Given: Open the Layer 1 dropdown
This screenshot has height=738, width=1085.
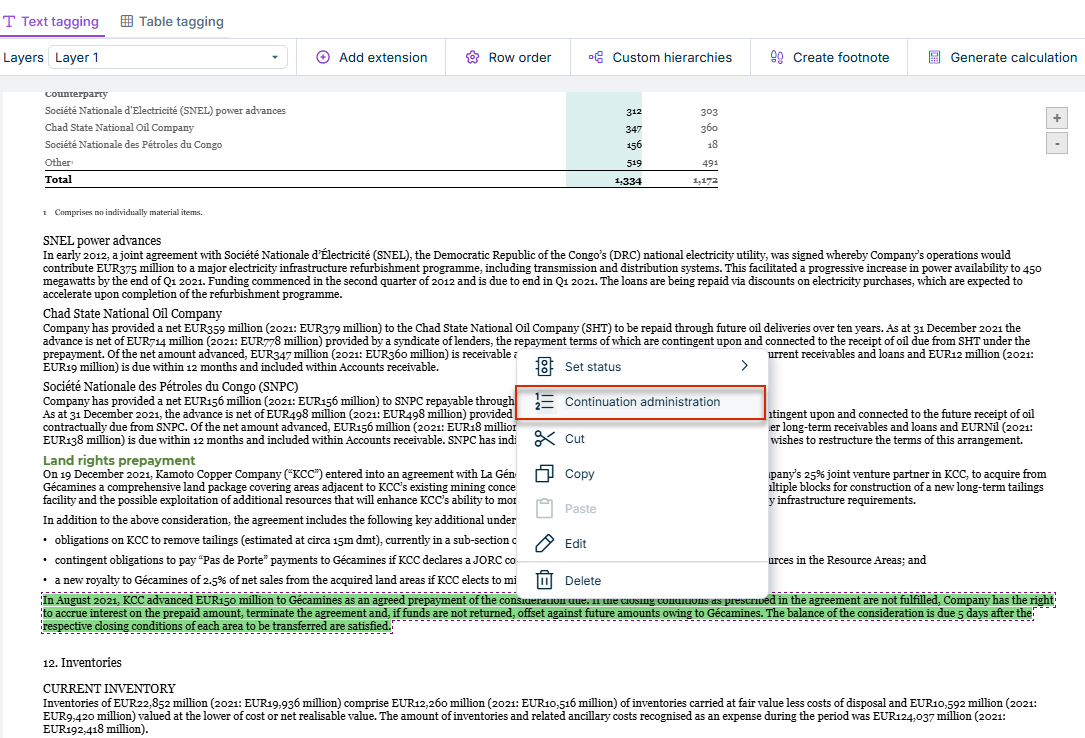Looking at the screenshot, I should tap(167, 57).
